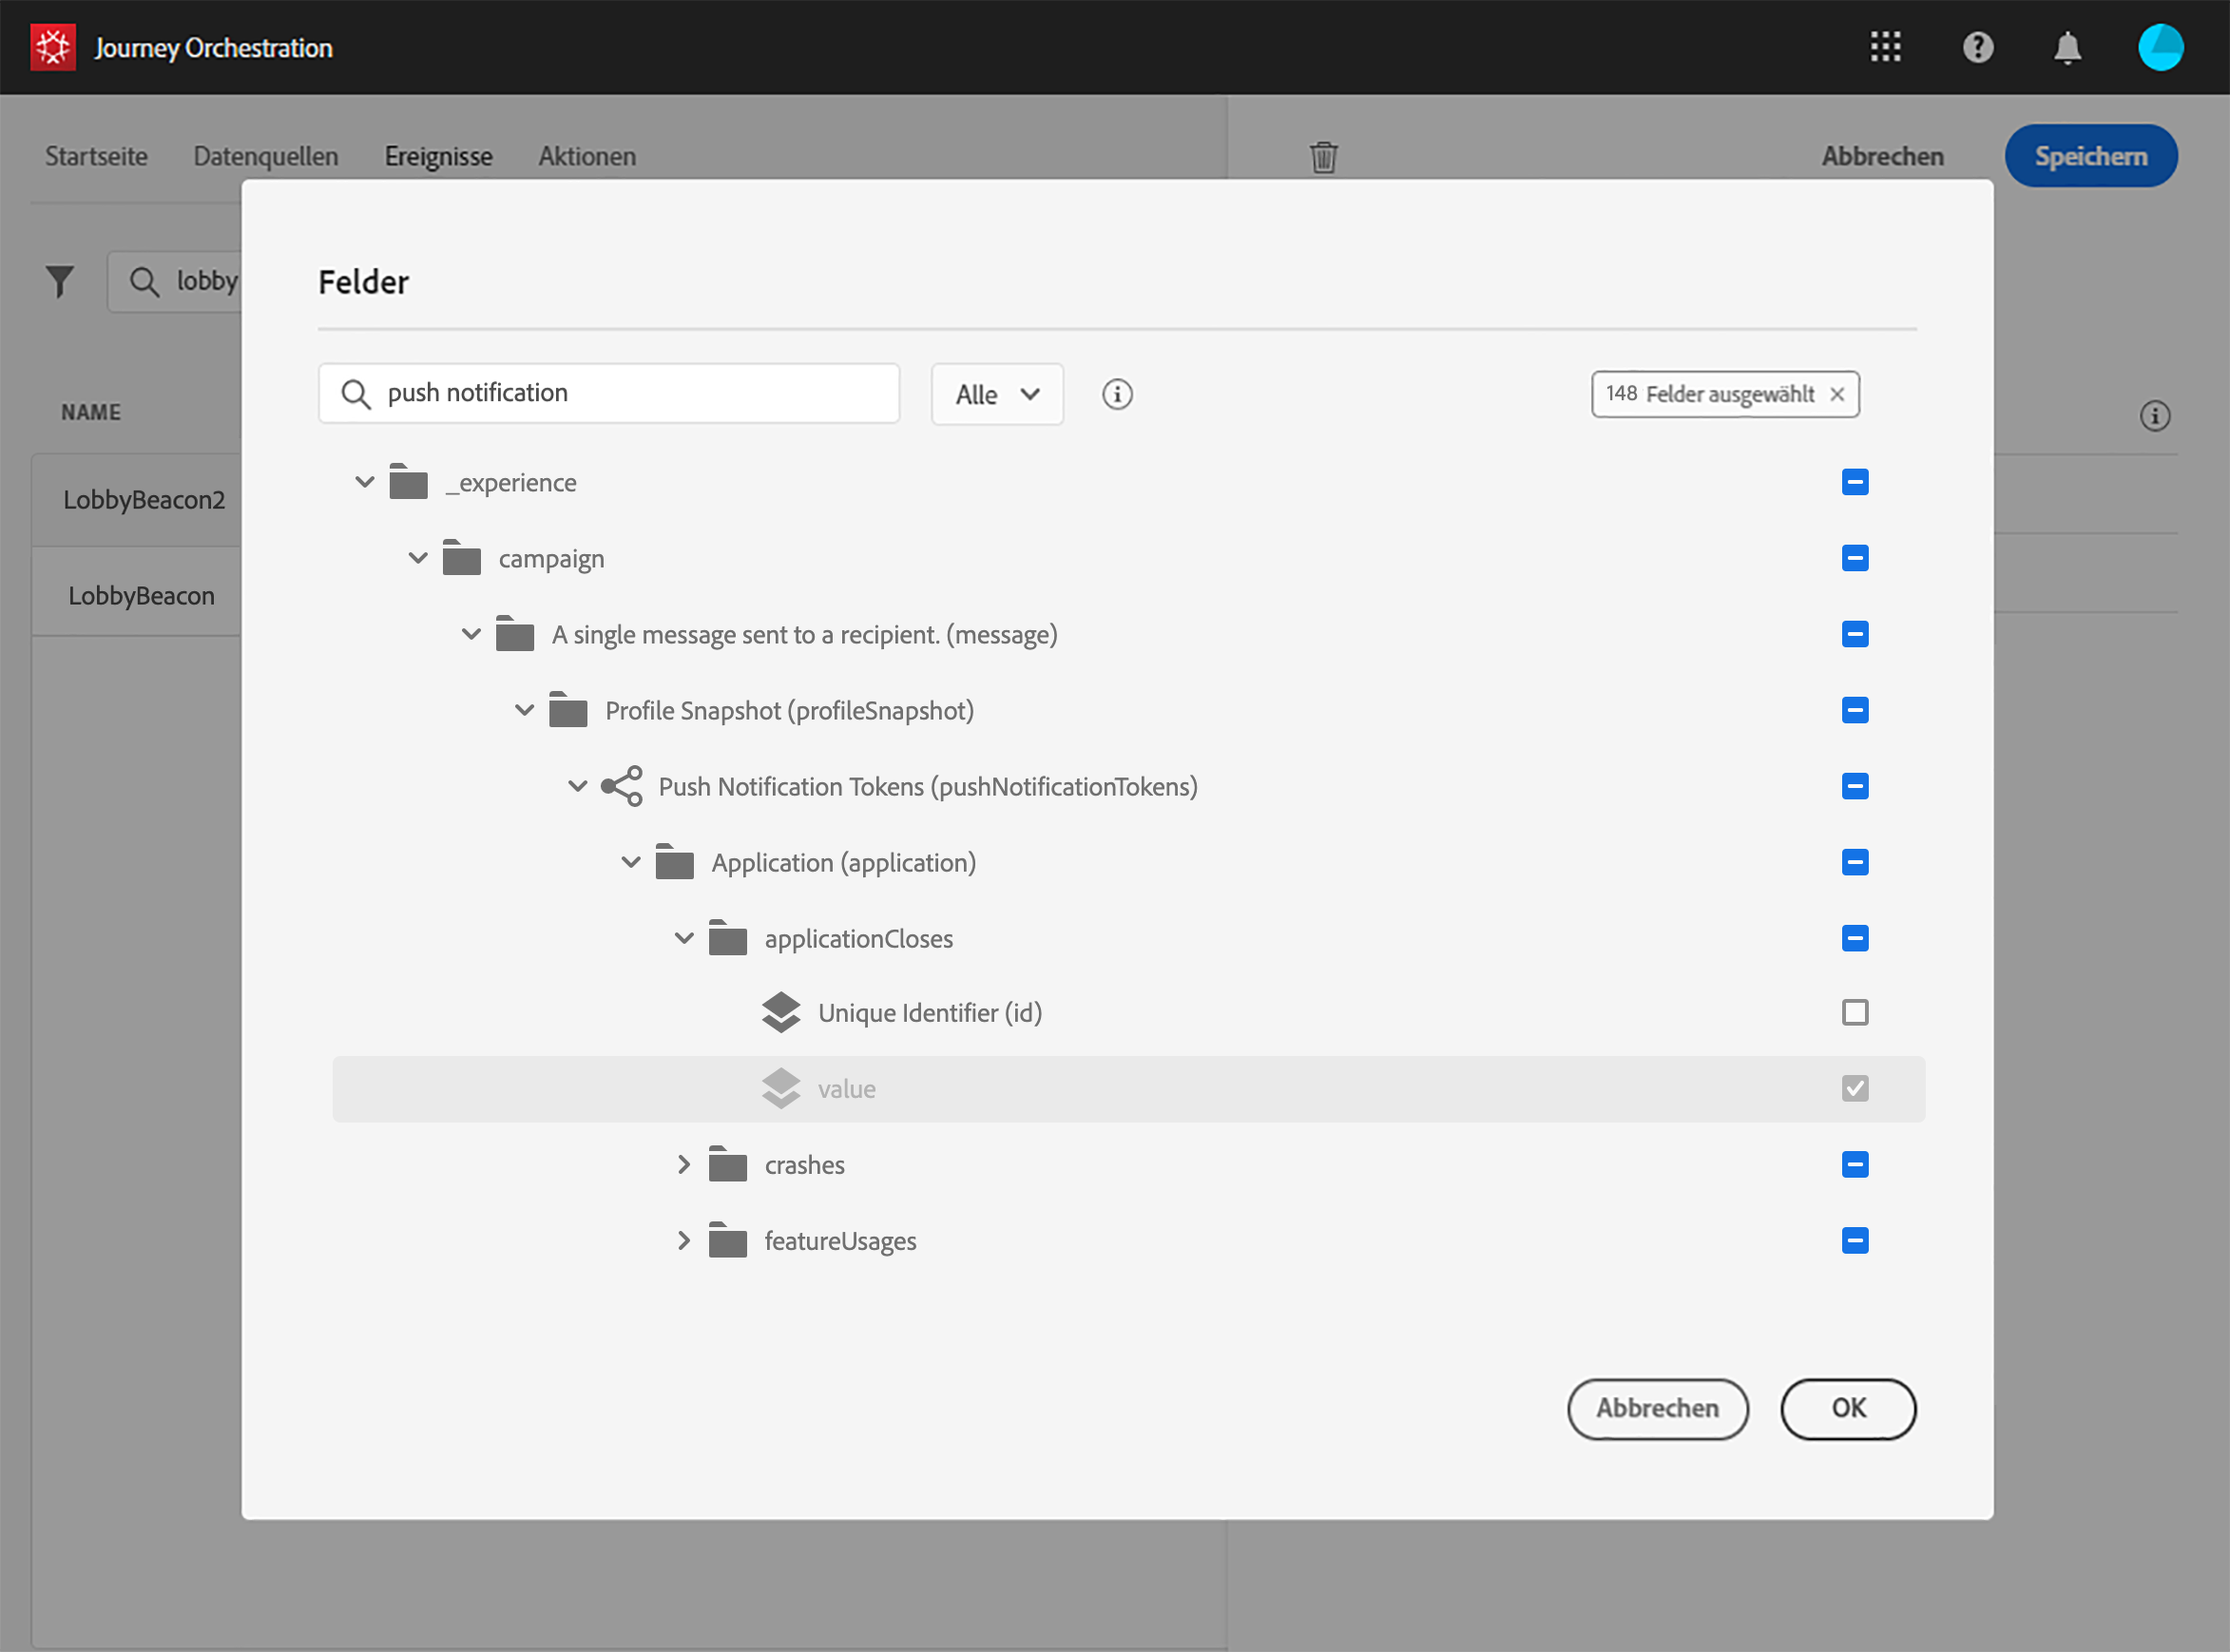
Task: Collapse the applicationCloses folder
Action: pyautogui.click(x=684, y=938)
